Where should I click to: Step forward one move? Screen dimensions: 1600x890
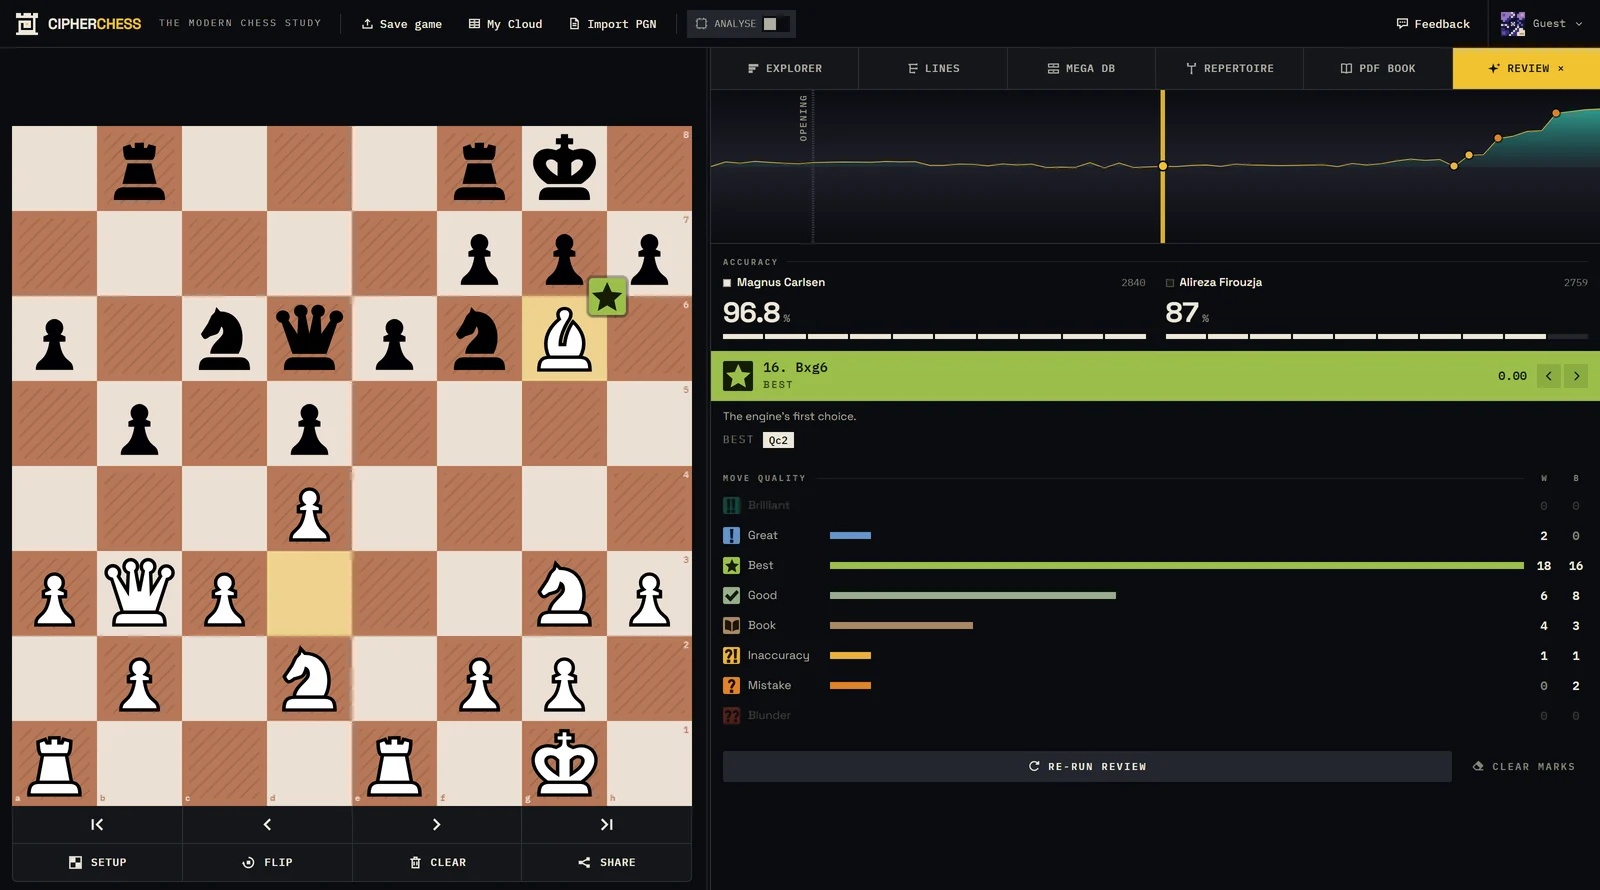point(436,825)
